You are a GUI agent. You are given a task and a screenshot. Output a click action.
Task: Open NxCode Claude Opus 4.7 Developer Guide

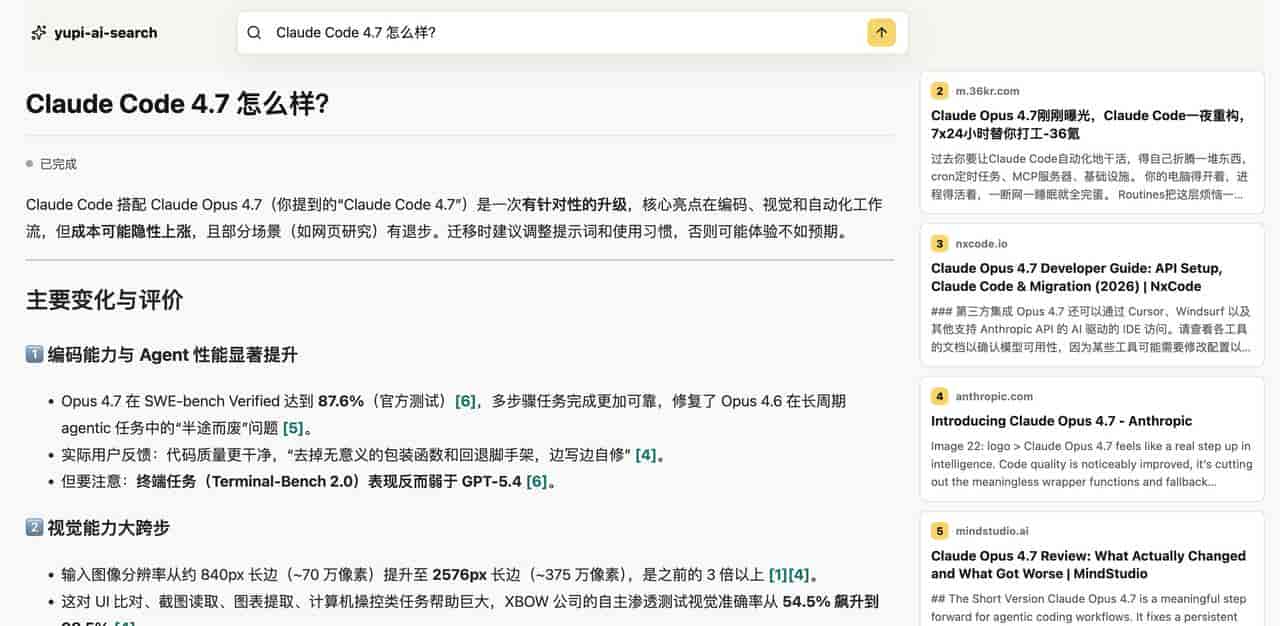(1076, 277)
